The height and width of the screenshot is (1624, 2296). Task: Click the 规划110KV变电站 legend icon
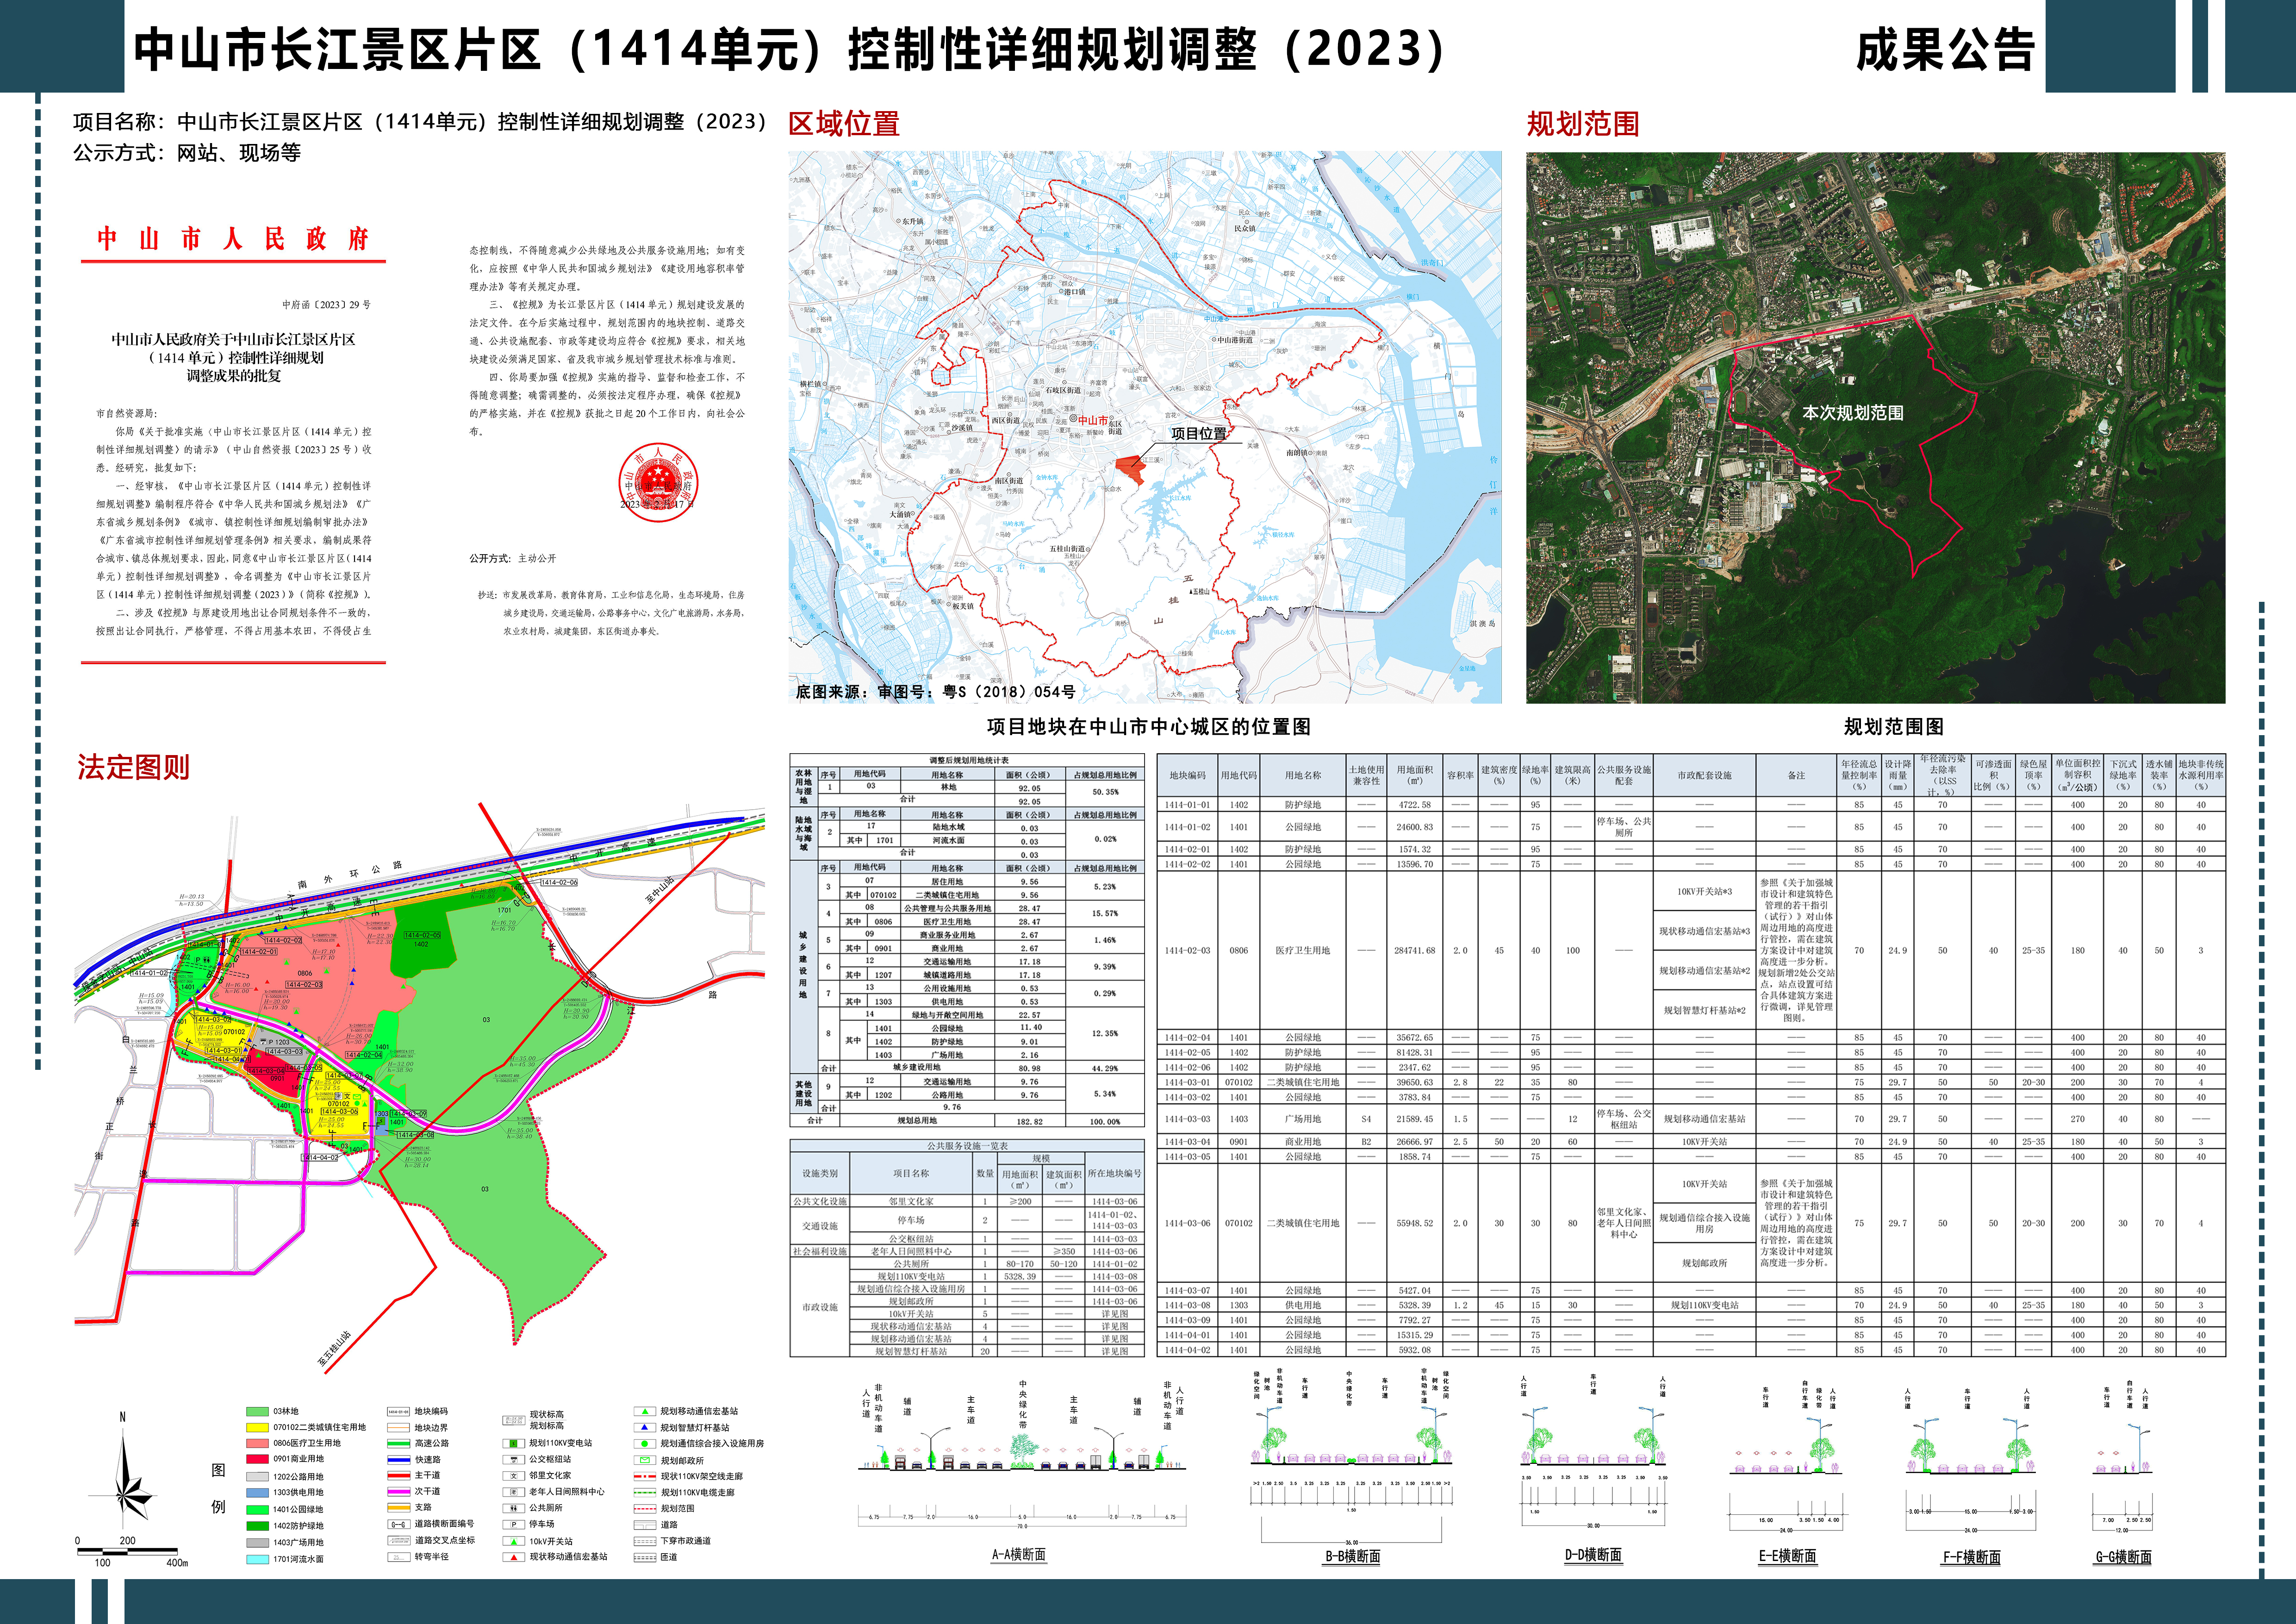click(512, 1443)
